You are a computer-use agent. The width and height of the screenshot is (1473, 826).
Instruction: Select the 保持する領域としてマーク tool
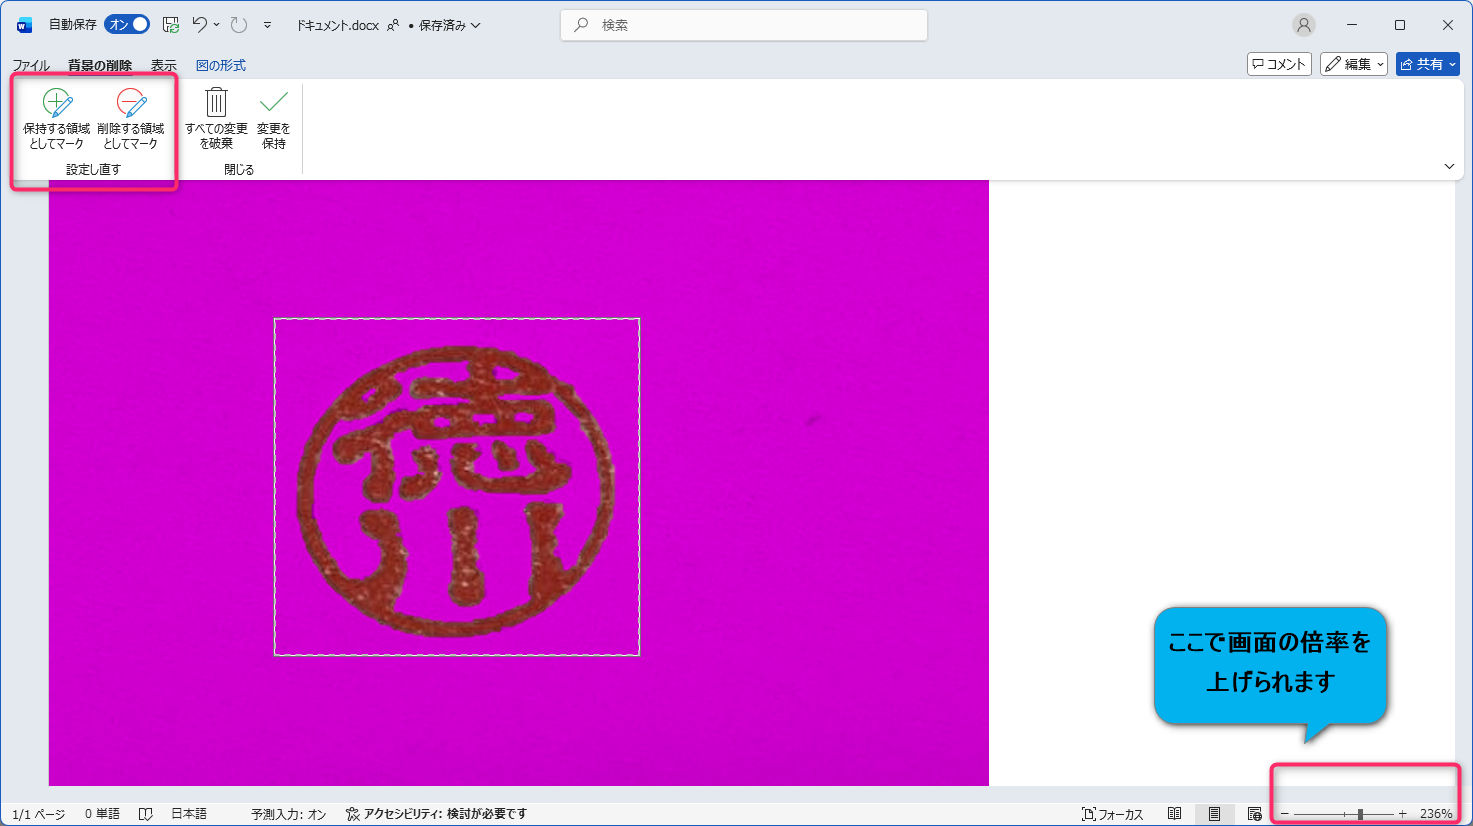pyautogui.click(x=57, y=119)
